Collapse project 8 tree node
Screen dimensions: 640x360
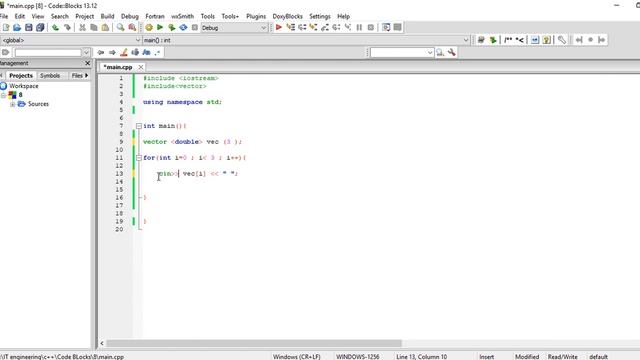3,95
